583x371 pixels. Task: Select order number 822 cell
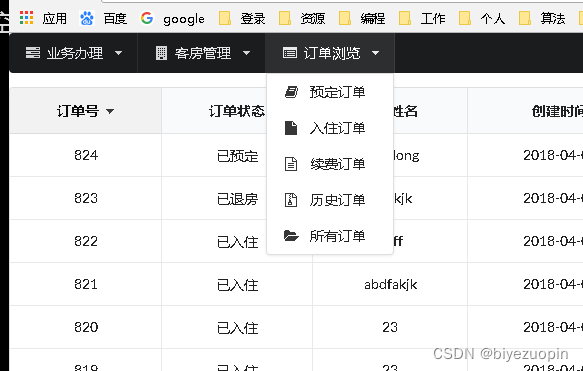[x=86, y=241]
